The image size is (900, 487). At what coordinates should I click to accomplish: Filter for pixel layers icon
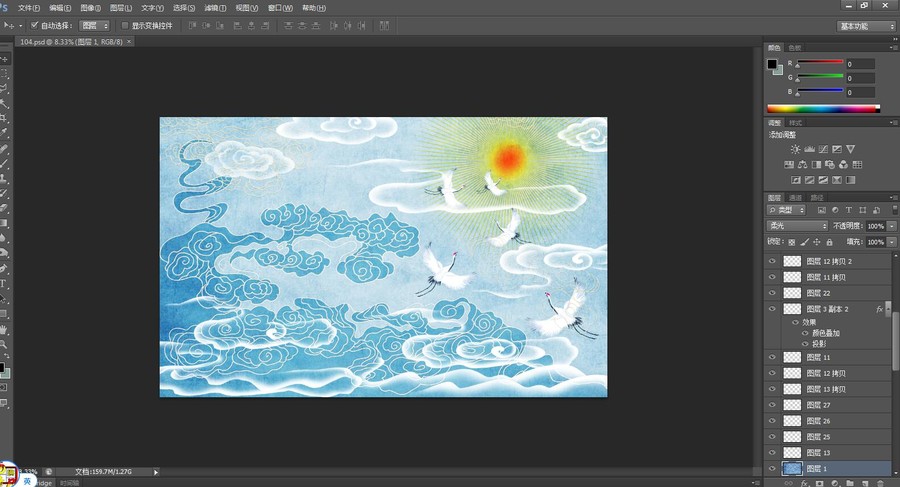821,210
